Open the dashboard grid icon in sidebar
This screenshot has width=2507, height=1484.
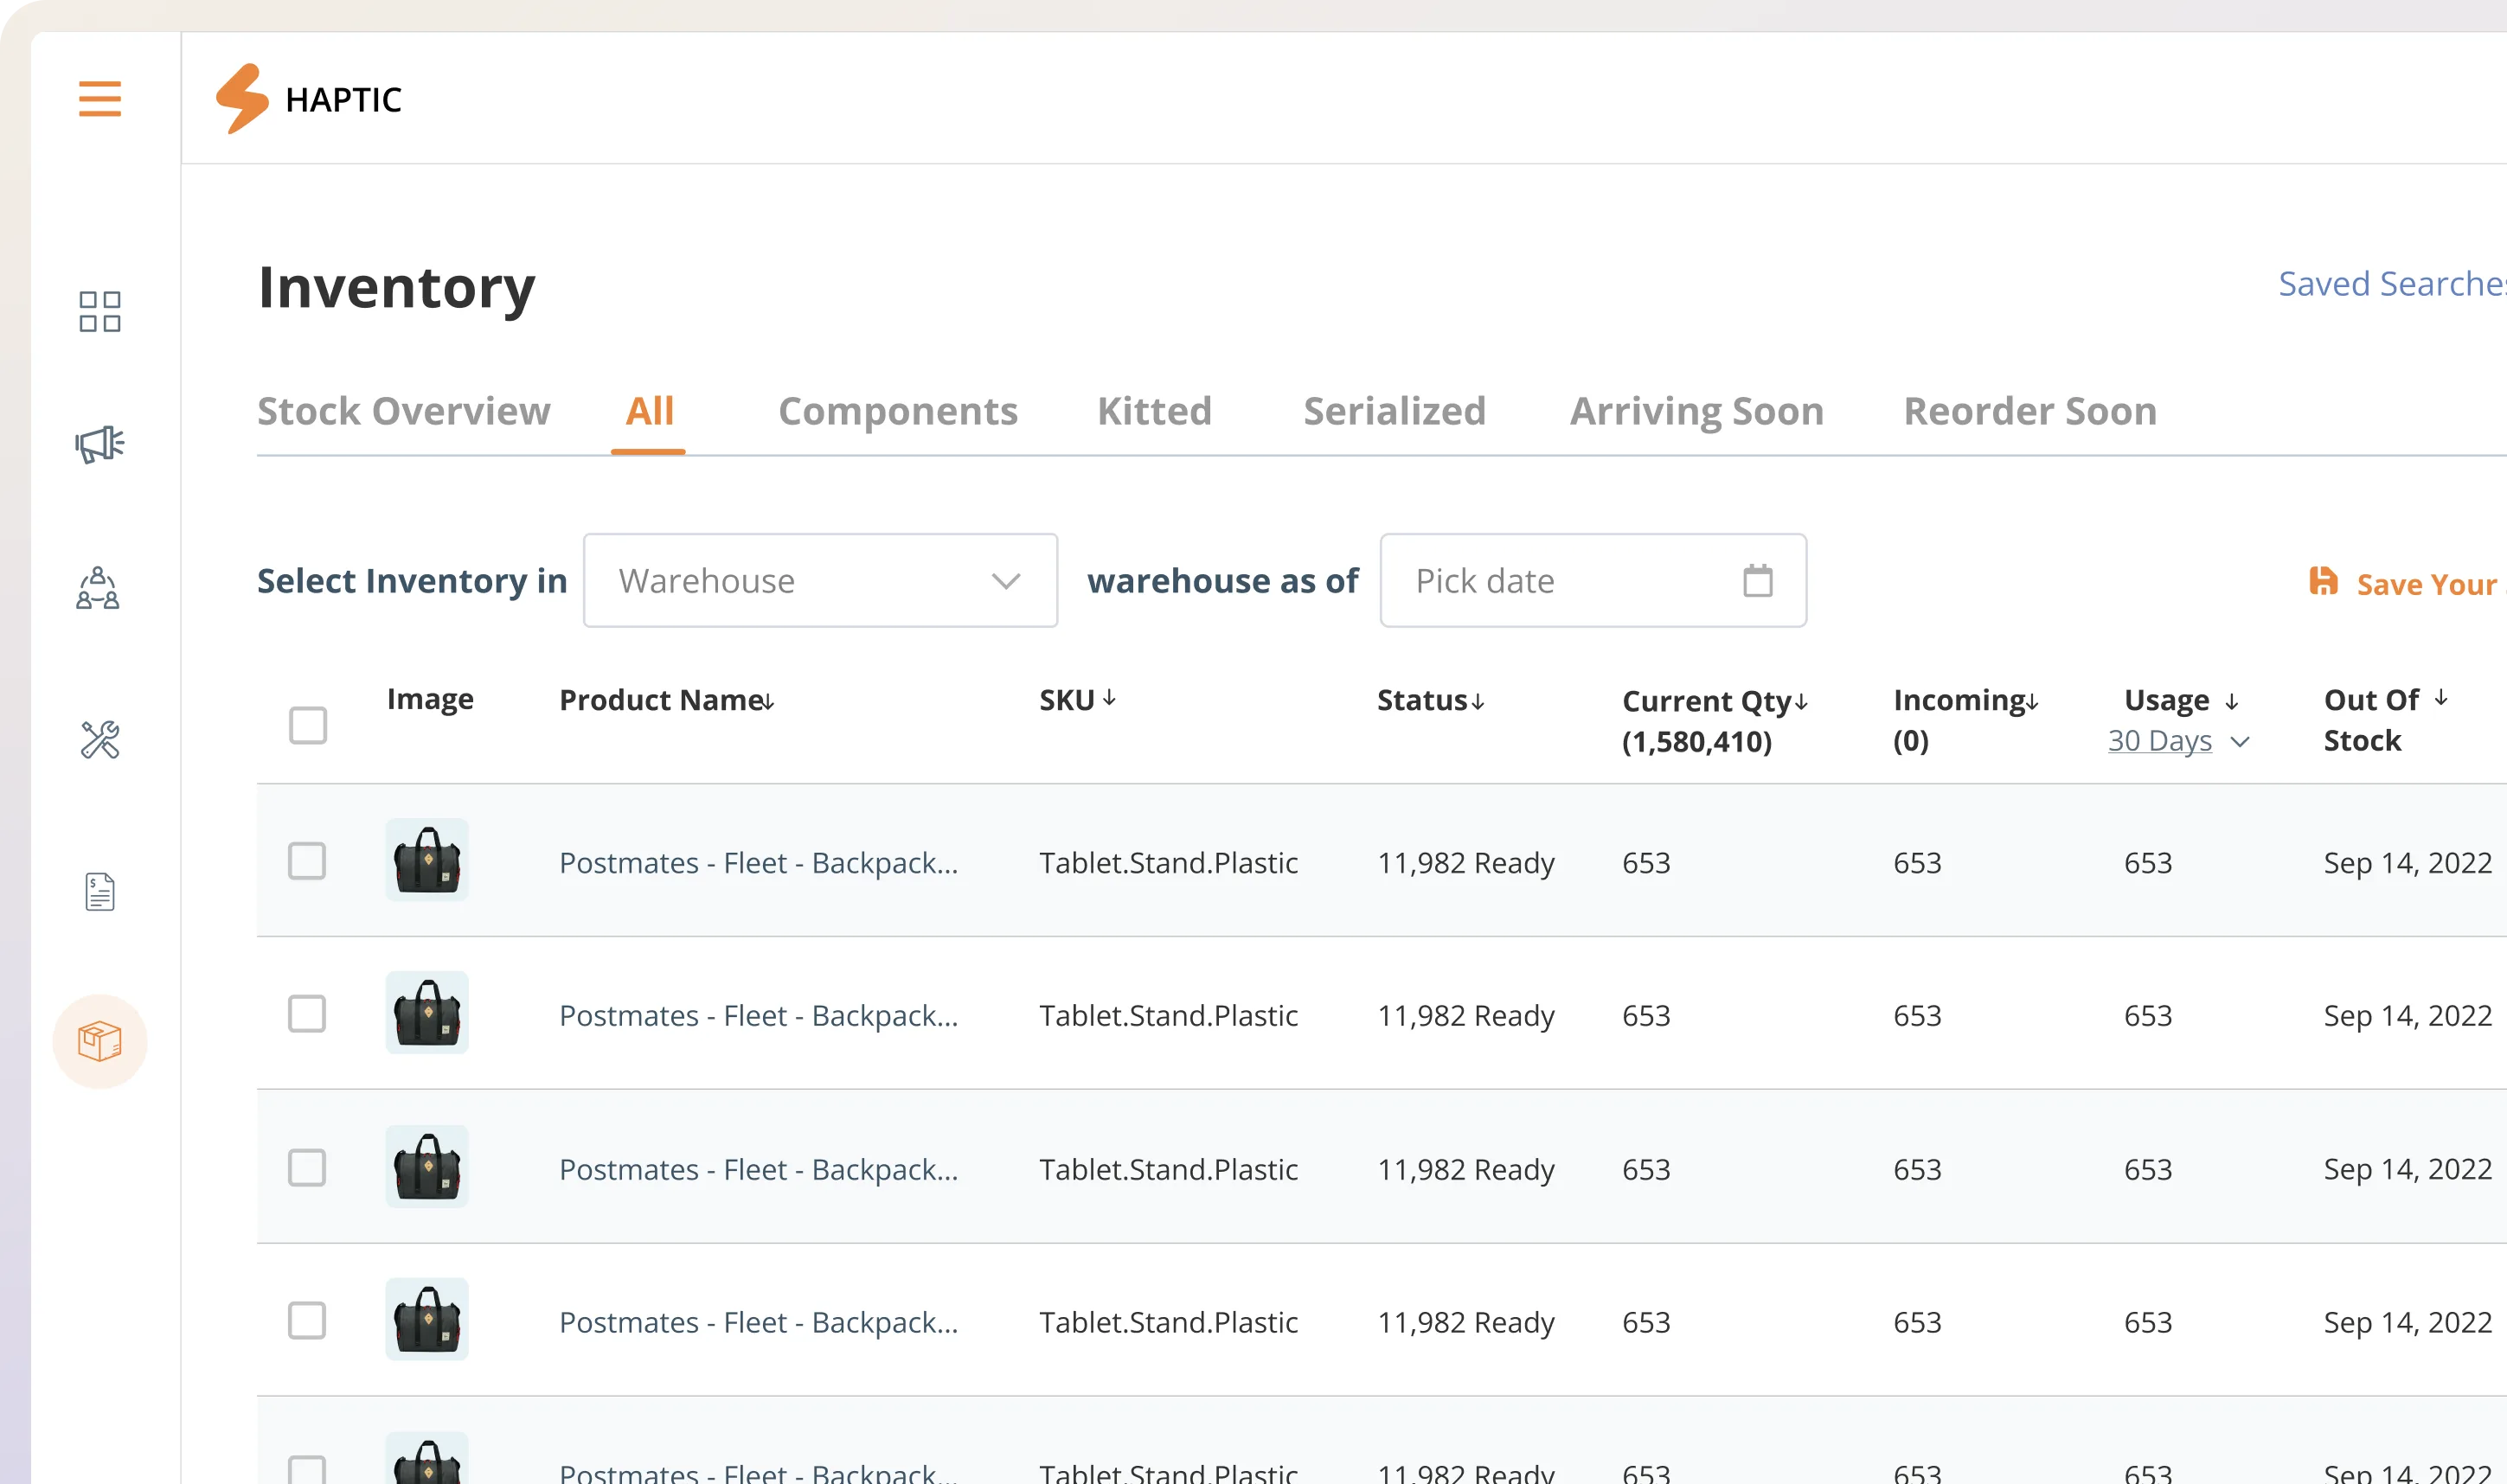(100, 312)
